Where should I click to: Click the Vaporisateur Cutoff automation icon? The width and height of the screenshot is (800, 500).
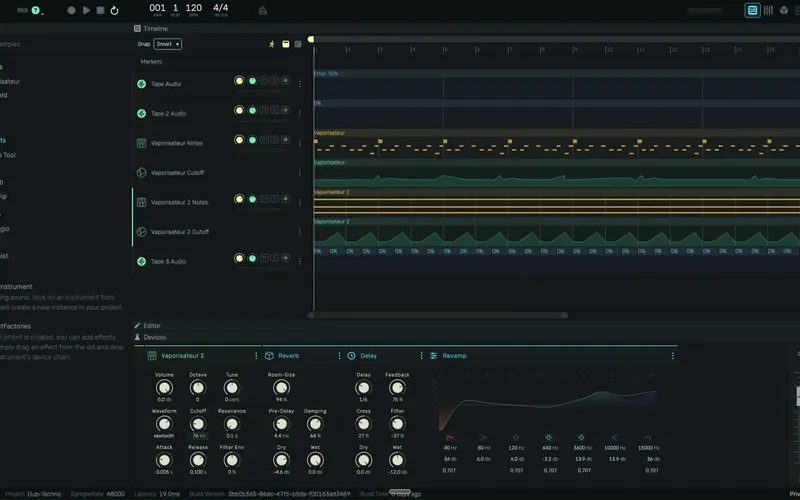click(141, 172)
